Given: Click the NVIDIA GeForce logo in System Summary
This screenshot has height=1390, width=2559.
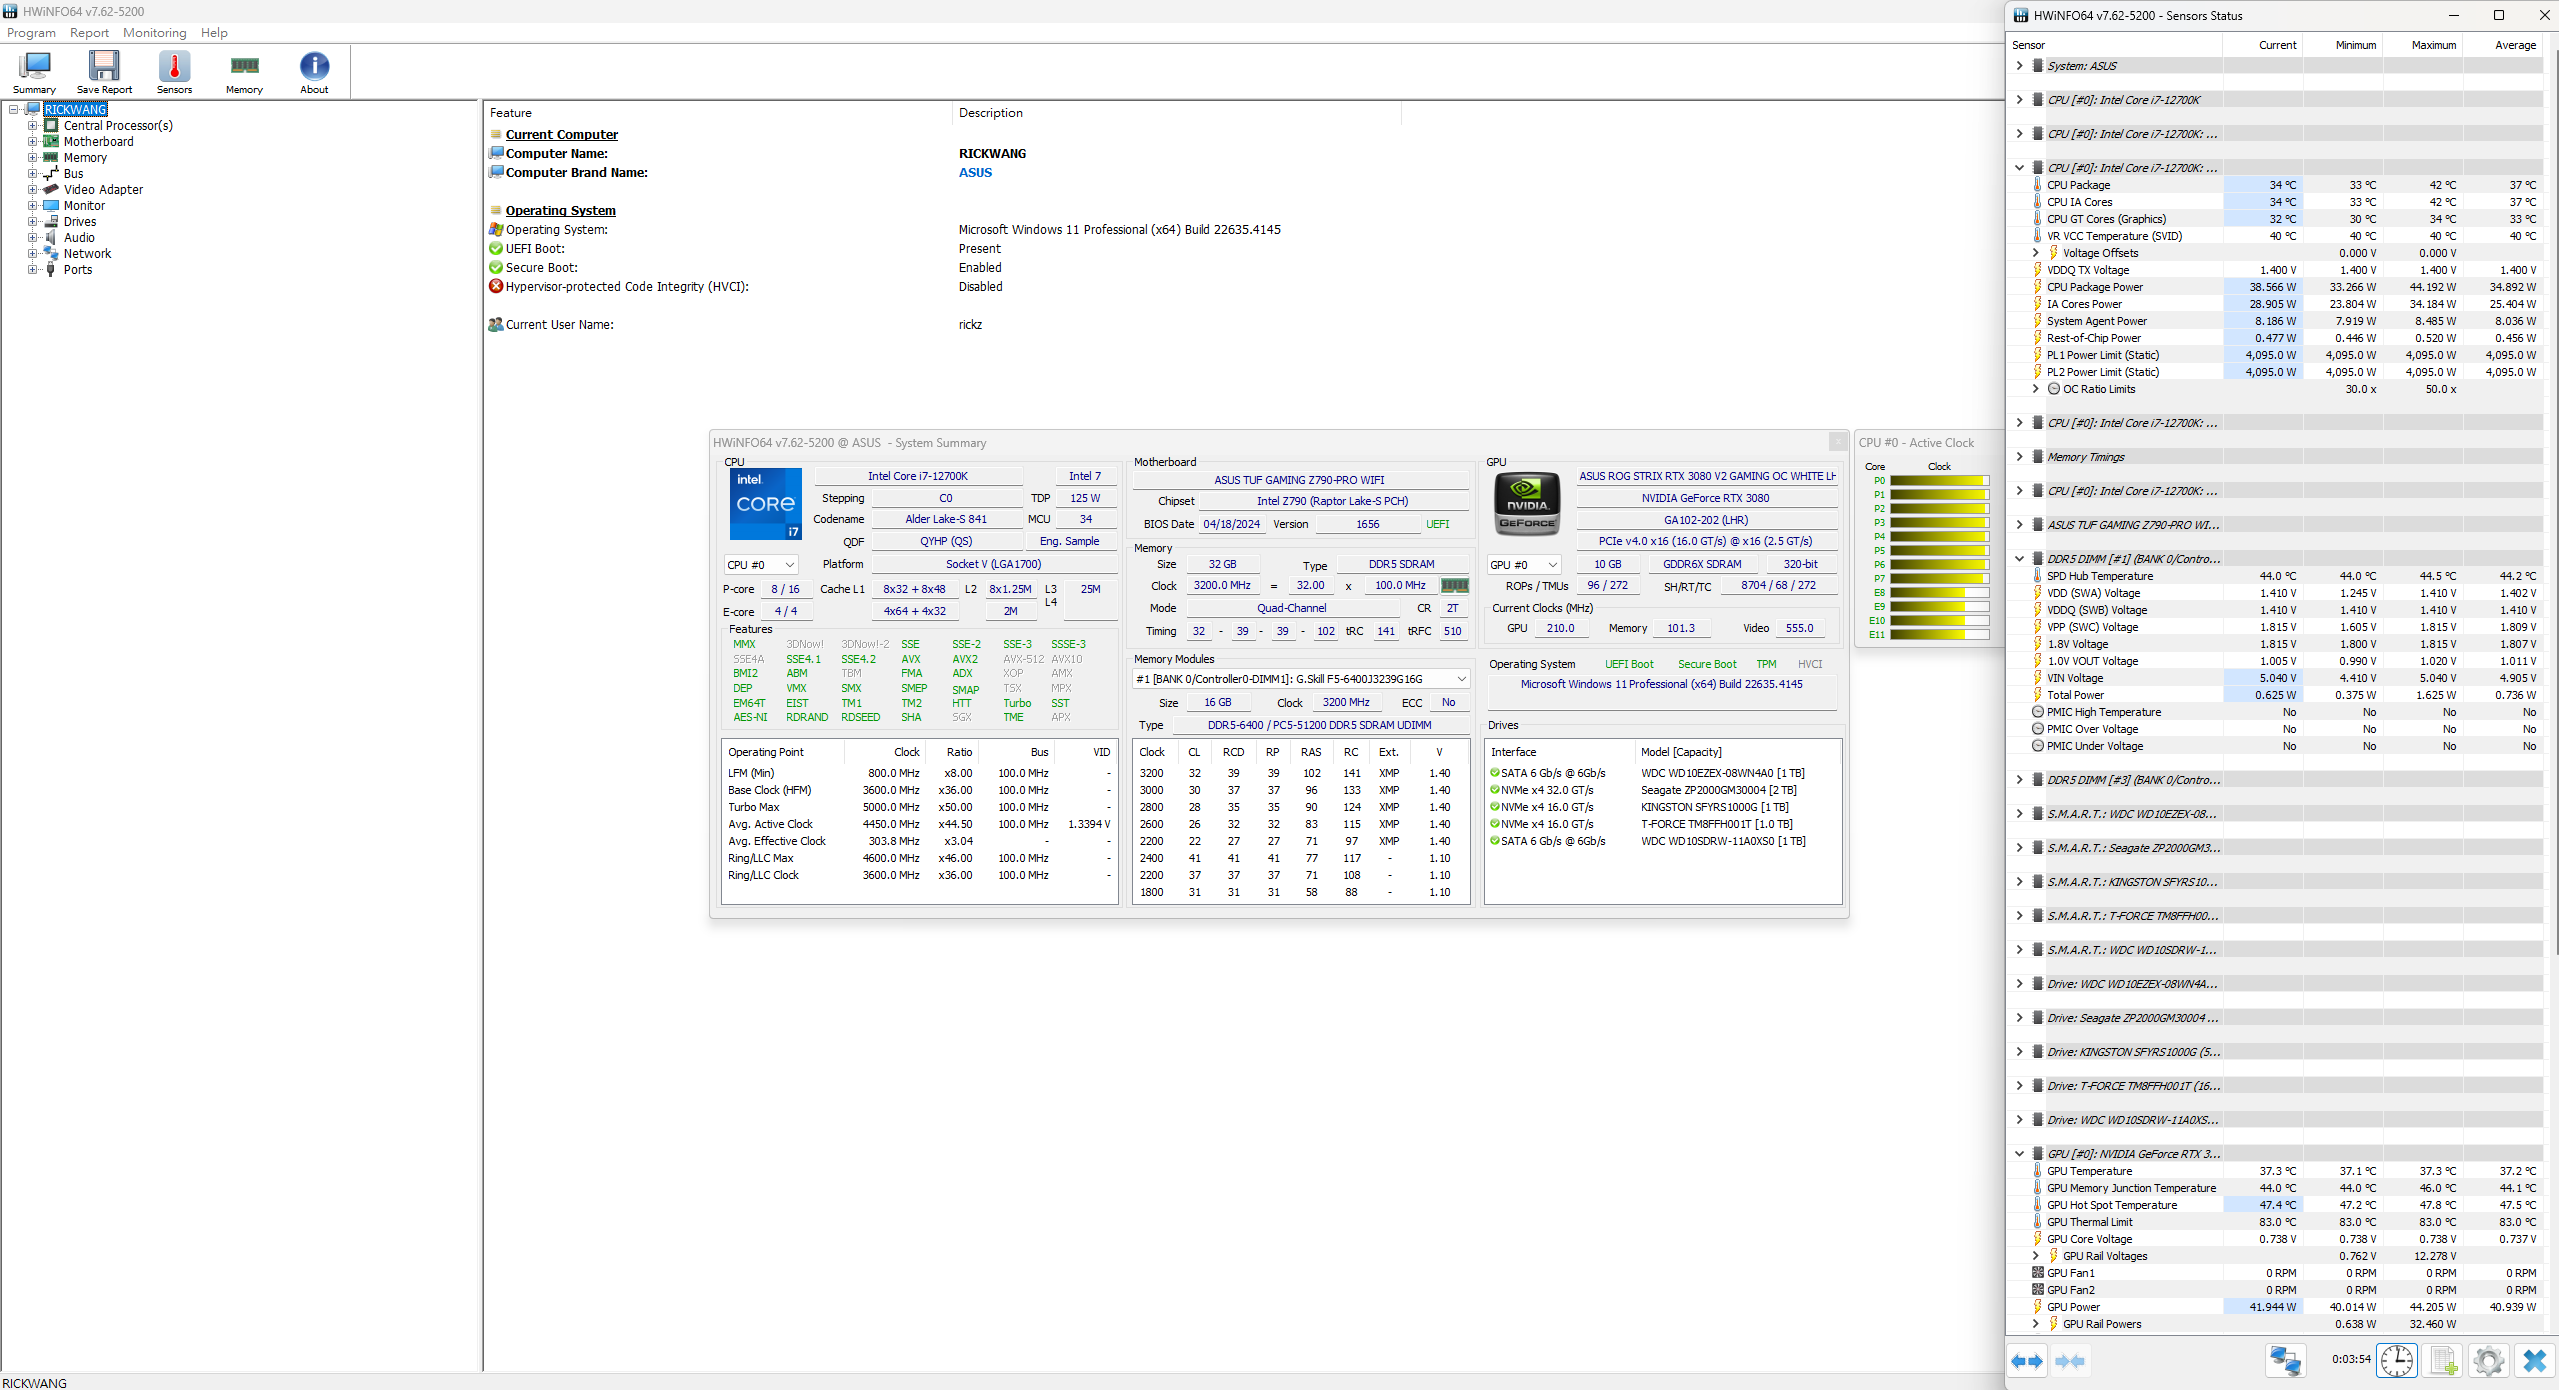Looking at the screenshot, I should coord(1527,503).
